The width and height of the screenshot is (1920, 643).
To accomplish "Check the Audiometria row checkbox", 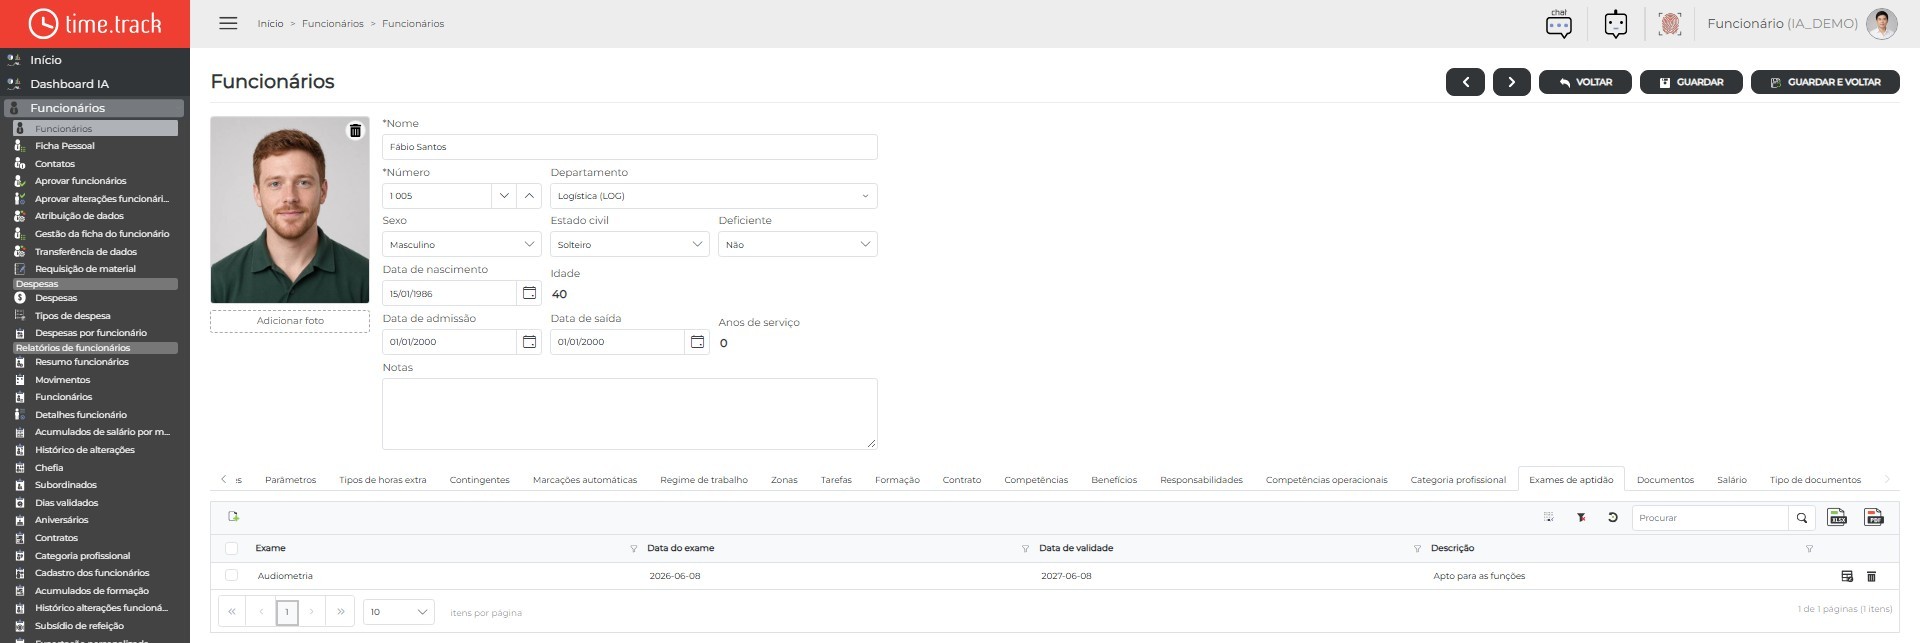I will (232, 576).
